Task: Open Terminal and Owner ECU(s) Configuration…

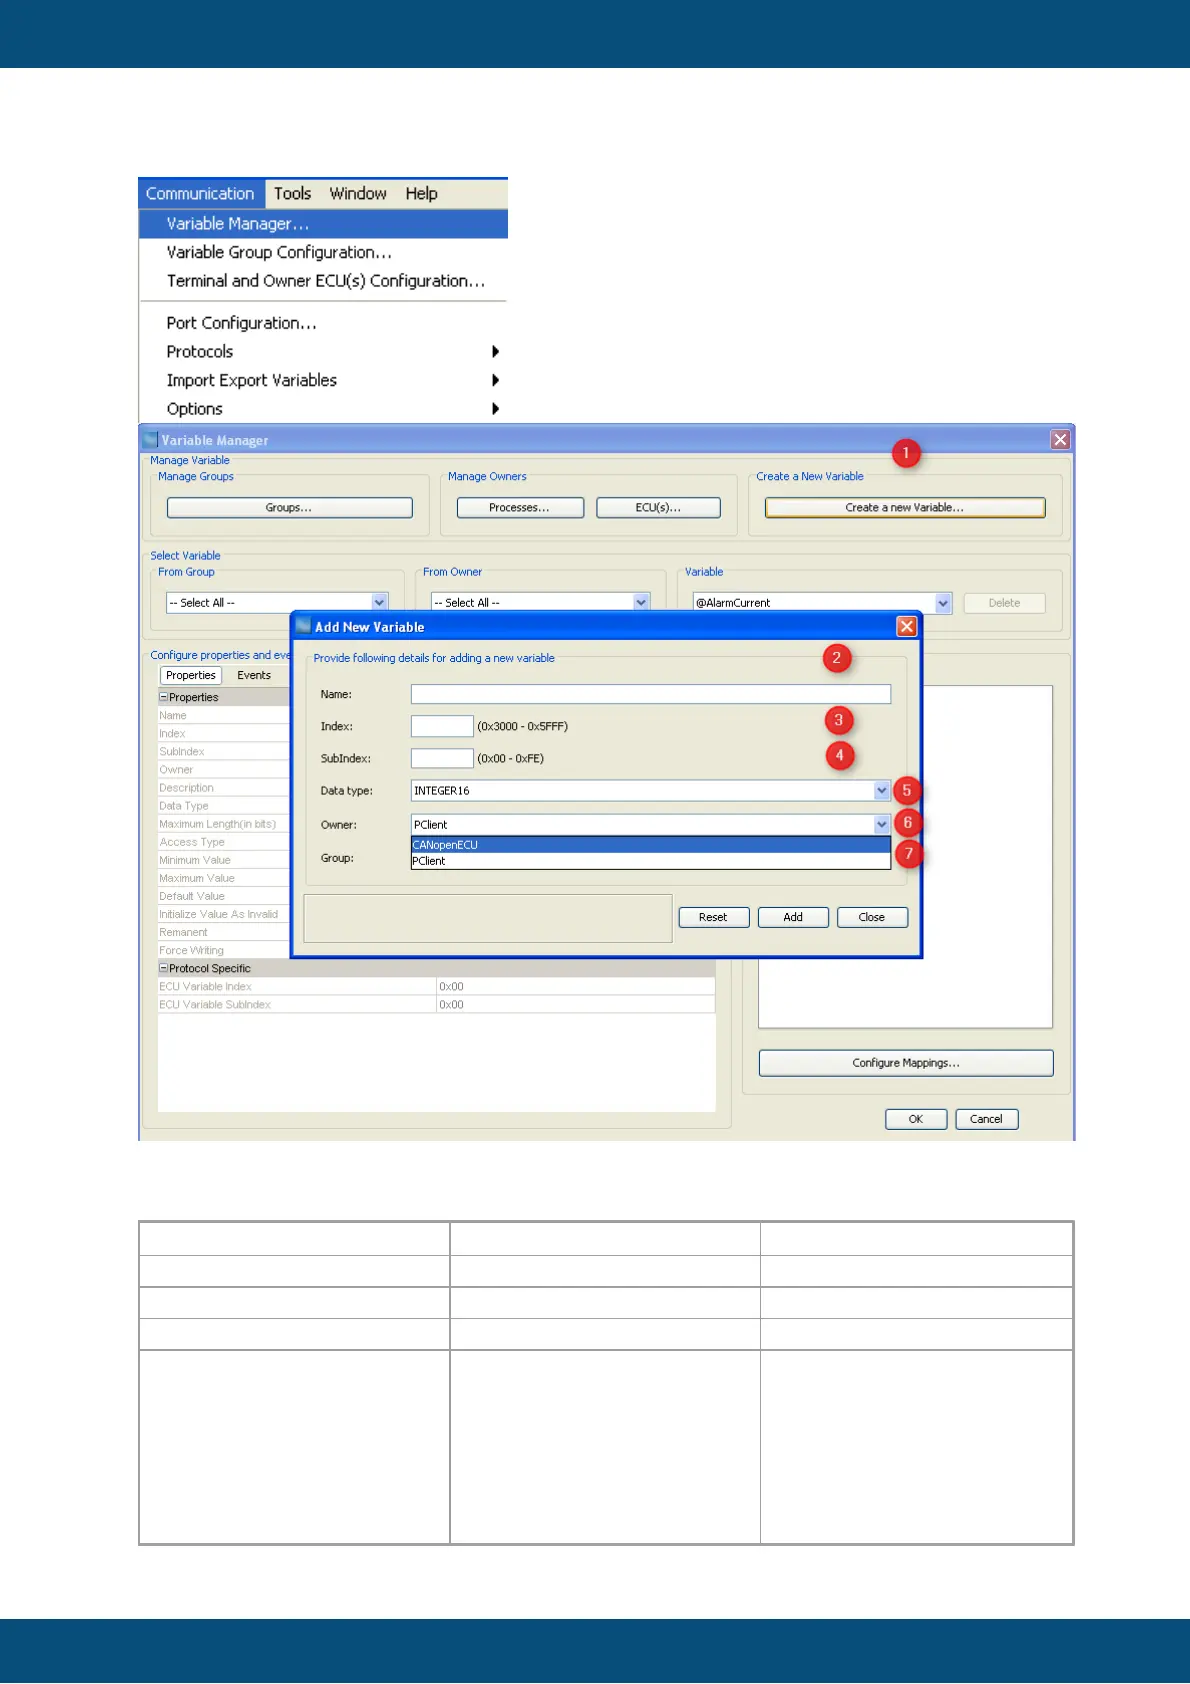Action: 323,281
